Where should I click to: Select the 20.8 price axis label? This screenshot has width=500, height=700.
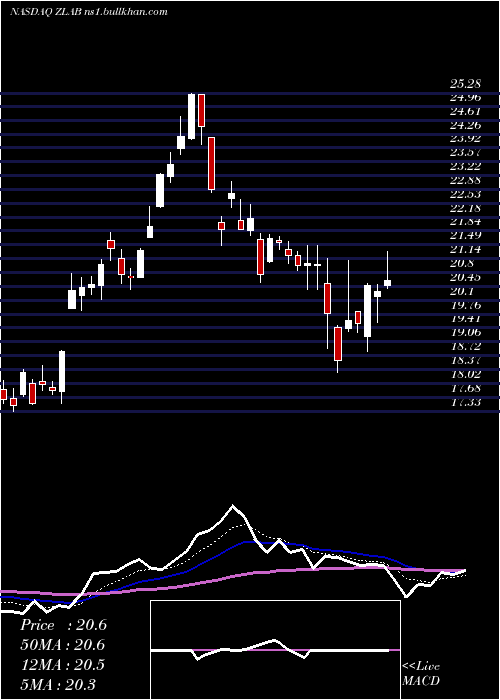pyautogui.click(x=461, y=263)
